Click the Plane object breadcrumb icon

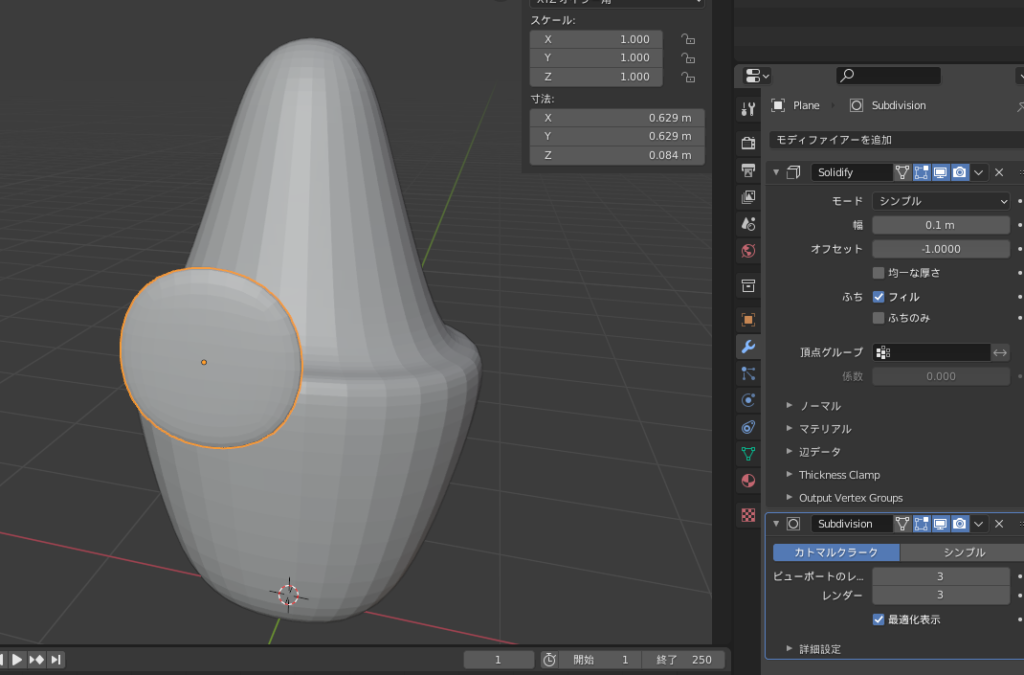point(778,105)
